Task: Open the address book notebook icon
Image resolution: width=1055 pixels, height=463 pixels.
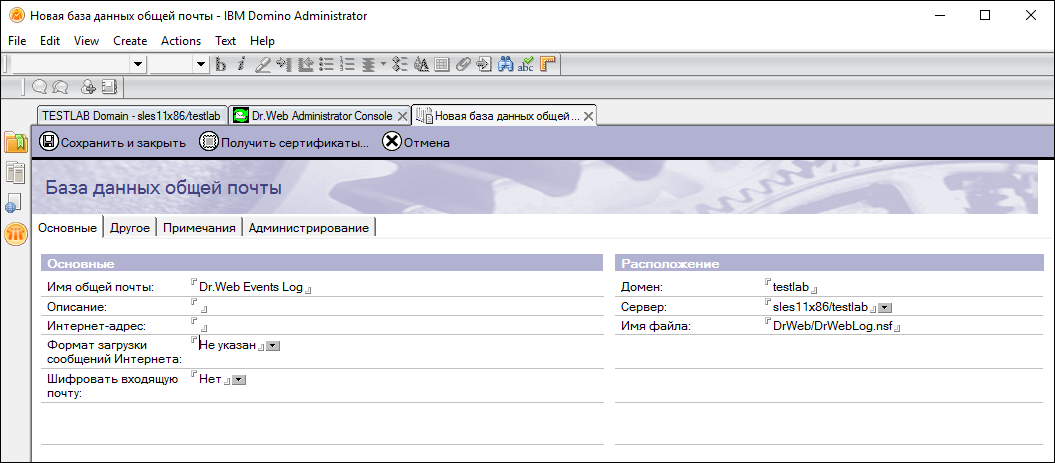Action: [x=110, y=86]
